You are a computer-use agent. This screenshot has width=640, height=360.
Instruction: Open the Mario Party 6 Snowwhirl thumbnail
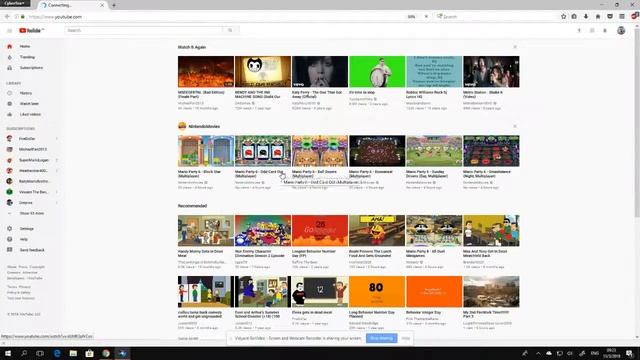(377, 151)
